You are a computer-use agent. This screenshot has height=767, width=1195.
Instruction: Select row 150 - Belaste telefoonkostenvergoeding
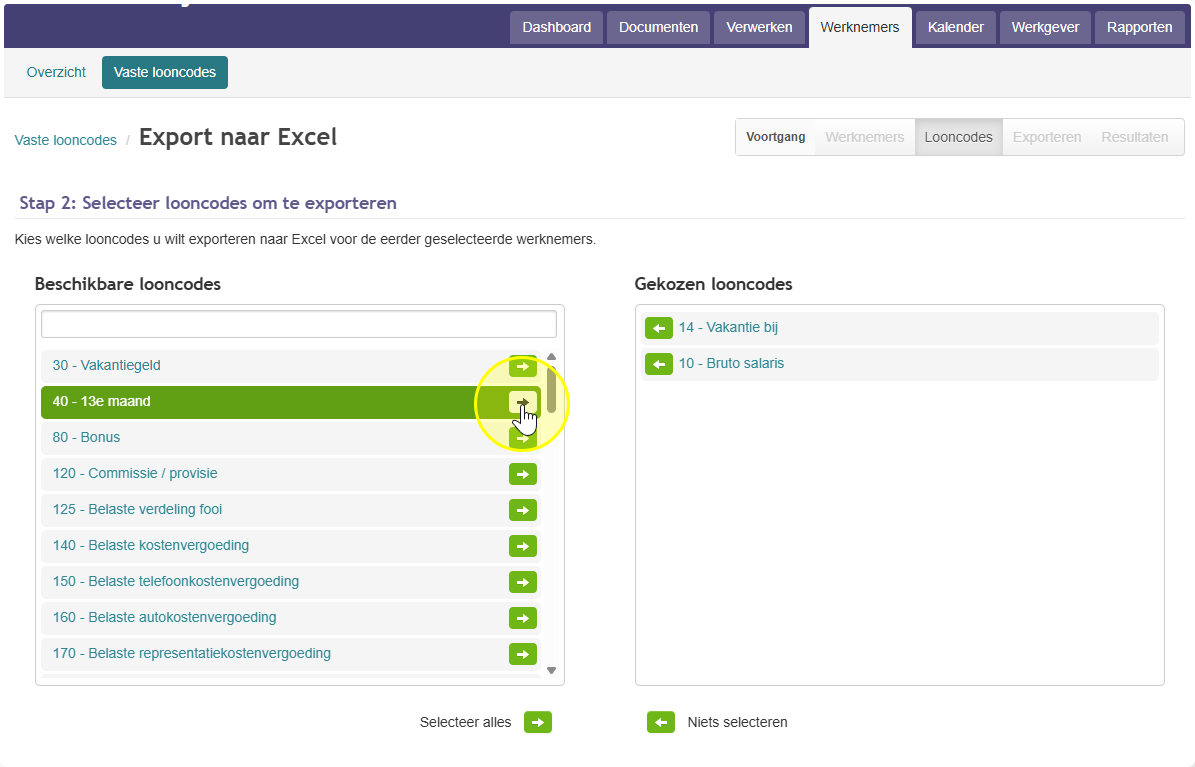(290, 581)
